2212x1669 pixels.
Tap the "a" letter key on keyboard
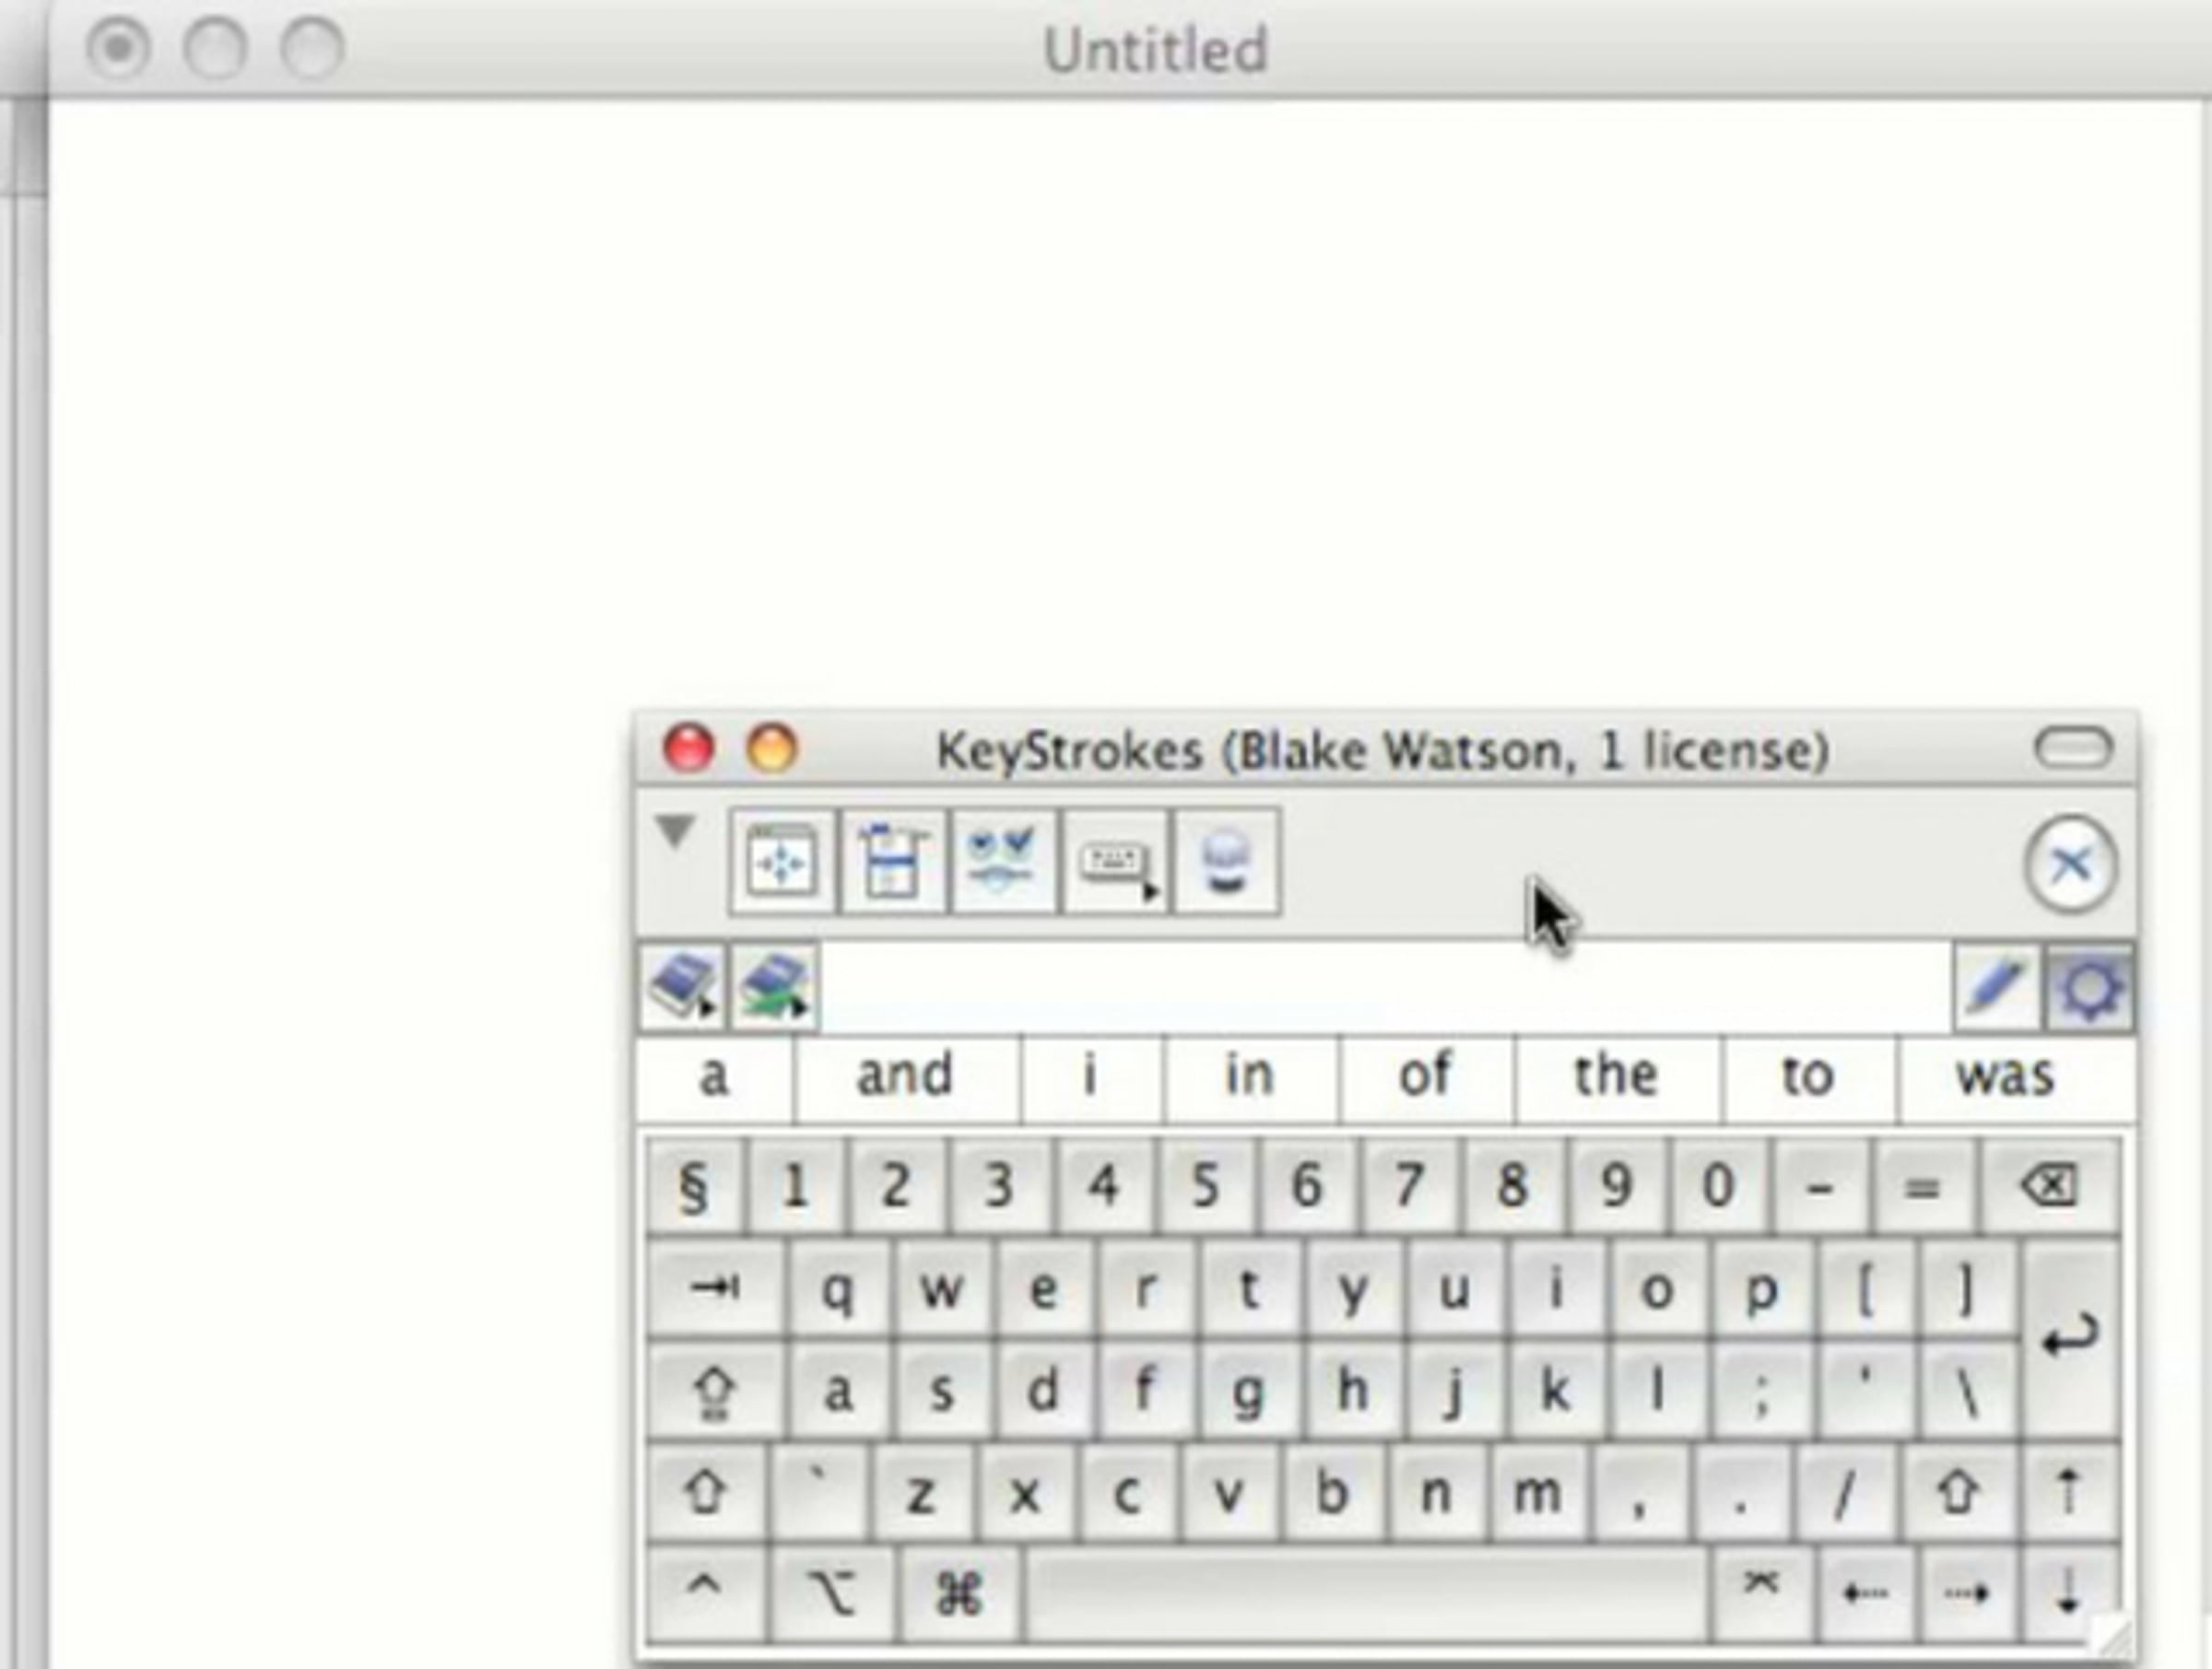(838, 1391)
